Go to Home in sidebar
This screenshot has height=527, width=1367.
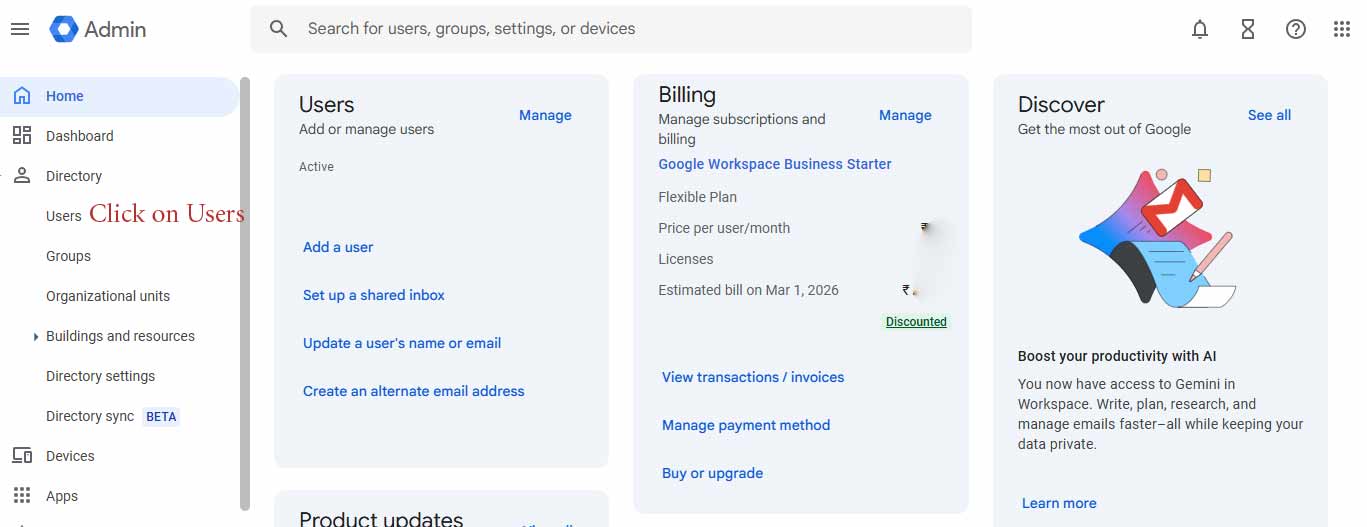pos(65,96)
